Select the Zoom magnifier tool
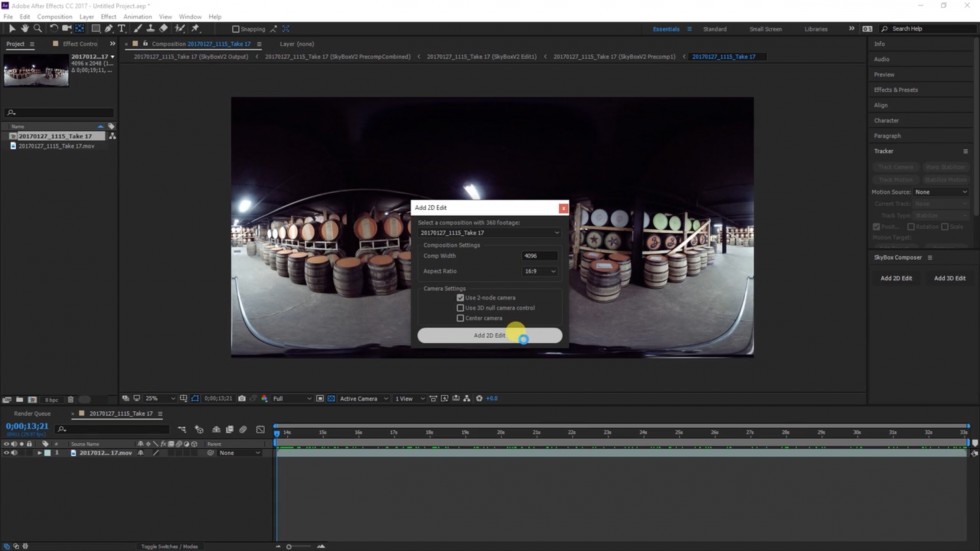The height and width of the screenshot is (551, 980). click(x=38, y=29)
